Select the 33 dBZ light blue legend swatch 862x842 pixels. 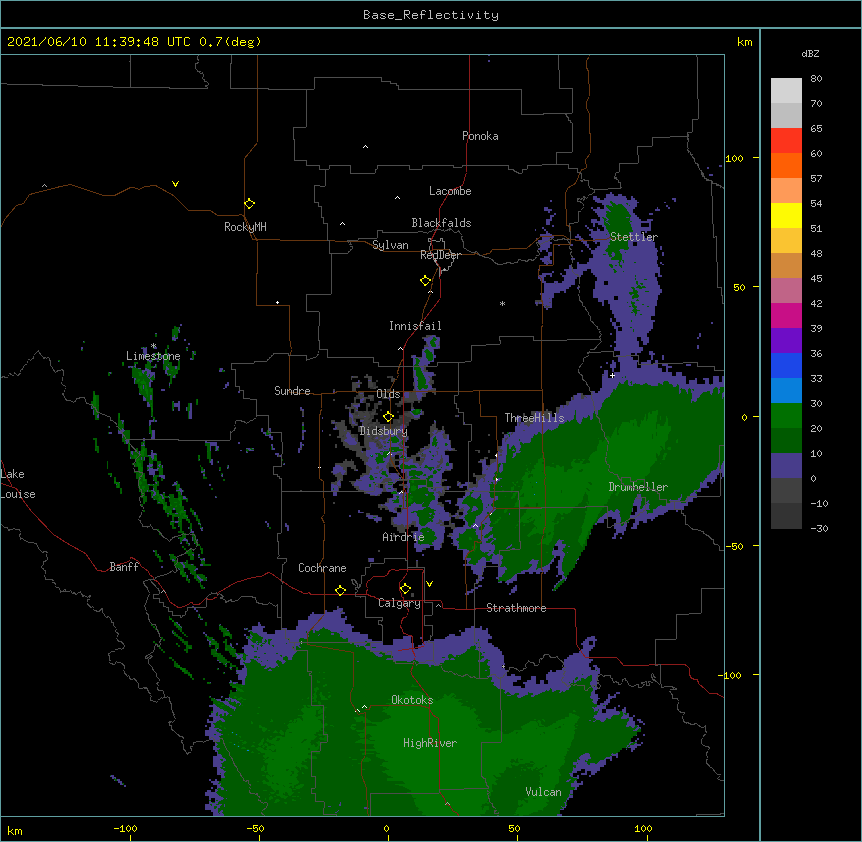[x=786, y=390]
